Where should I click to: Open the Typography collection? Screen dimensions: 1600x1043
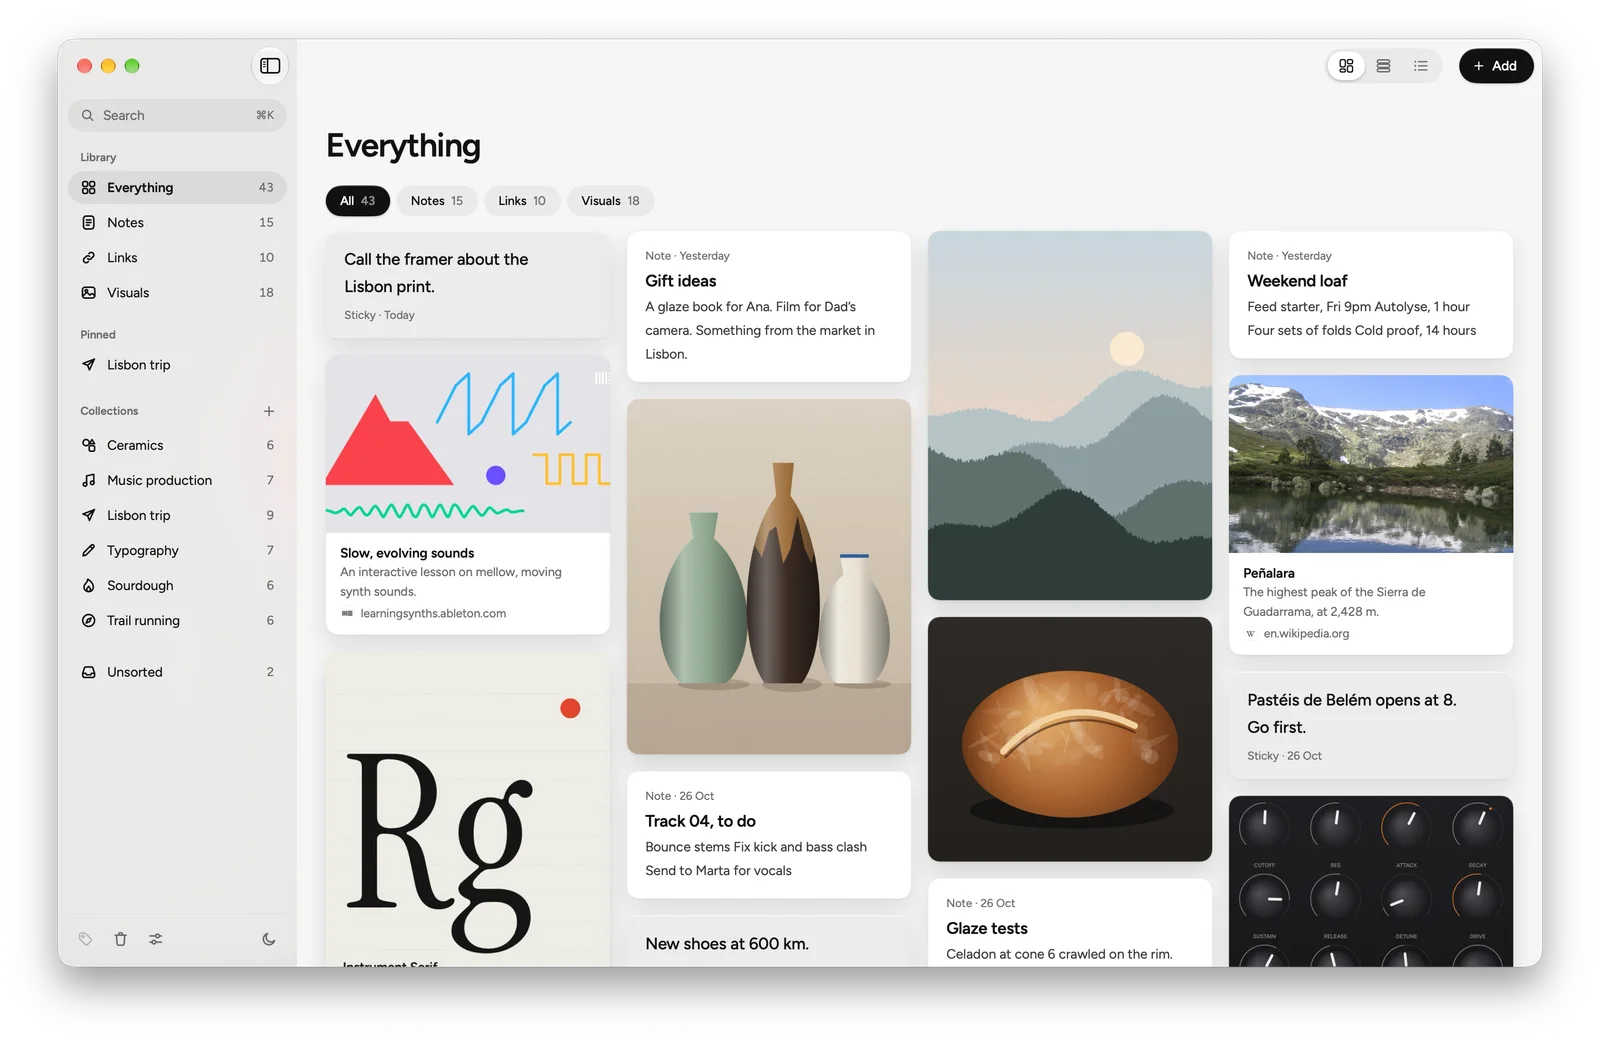tap(177, 550)
